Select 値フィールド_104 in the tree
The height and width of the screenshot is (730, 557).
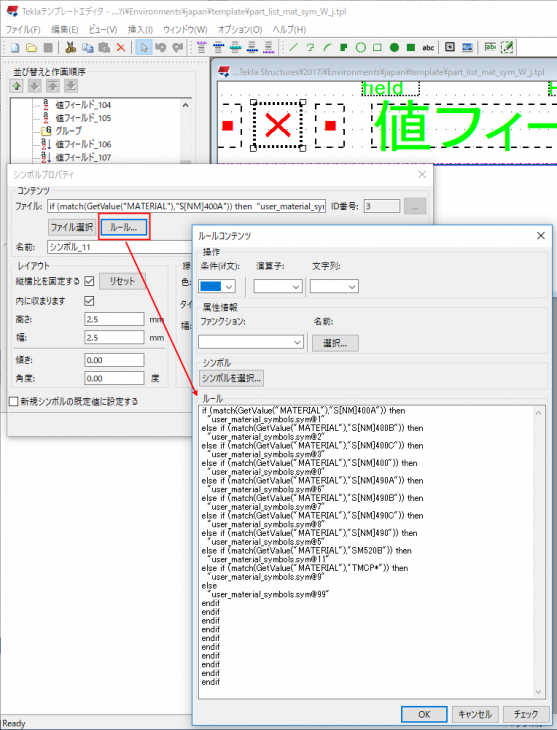[83, 105]
